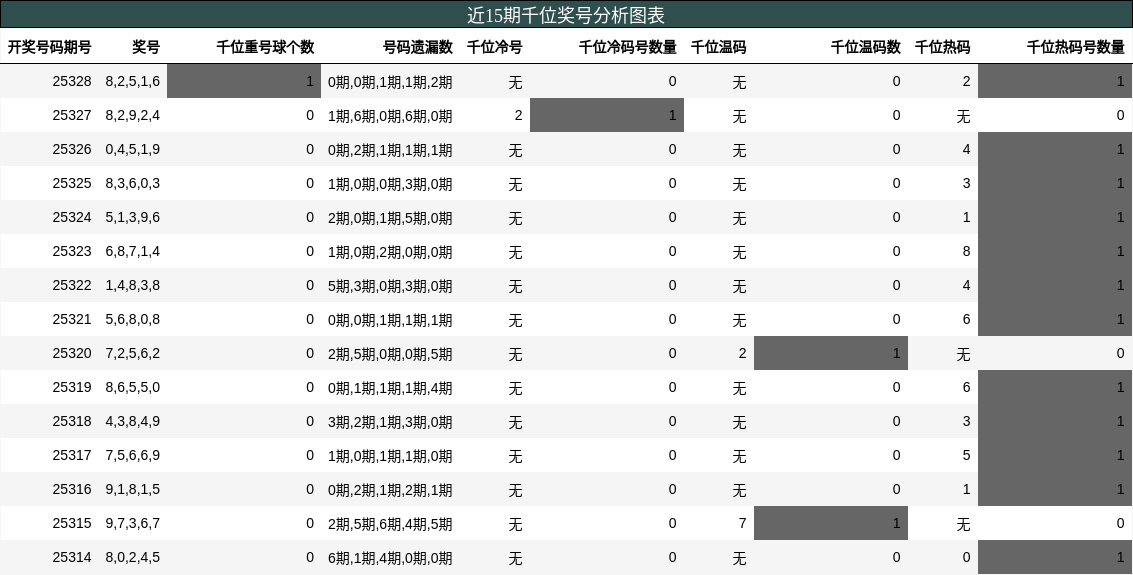Click the 千位重号球个数 column header
This screenshot has height=575, width=1133.
click(265, 47)
